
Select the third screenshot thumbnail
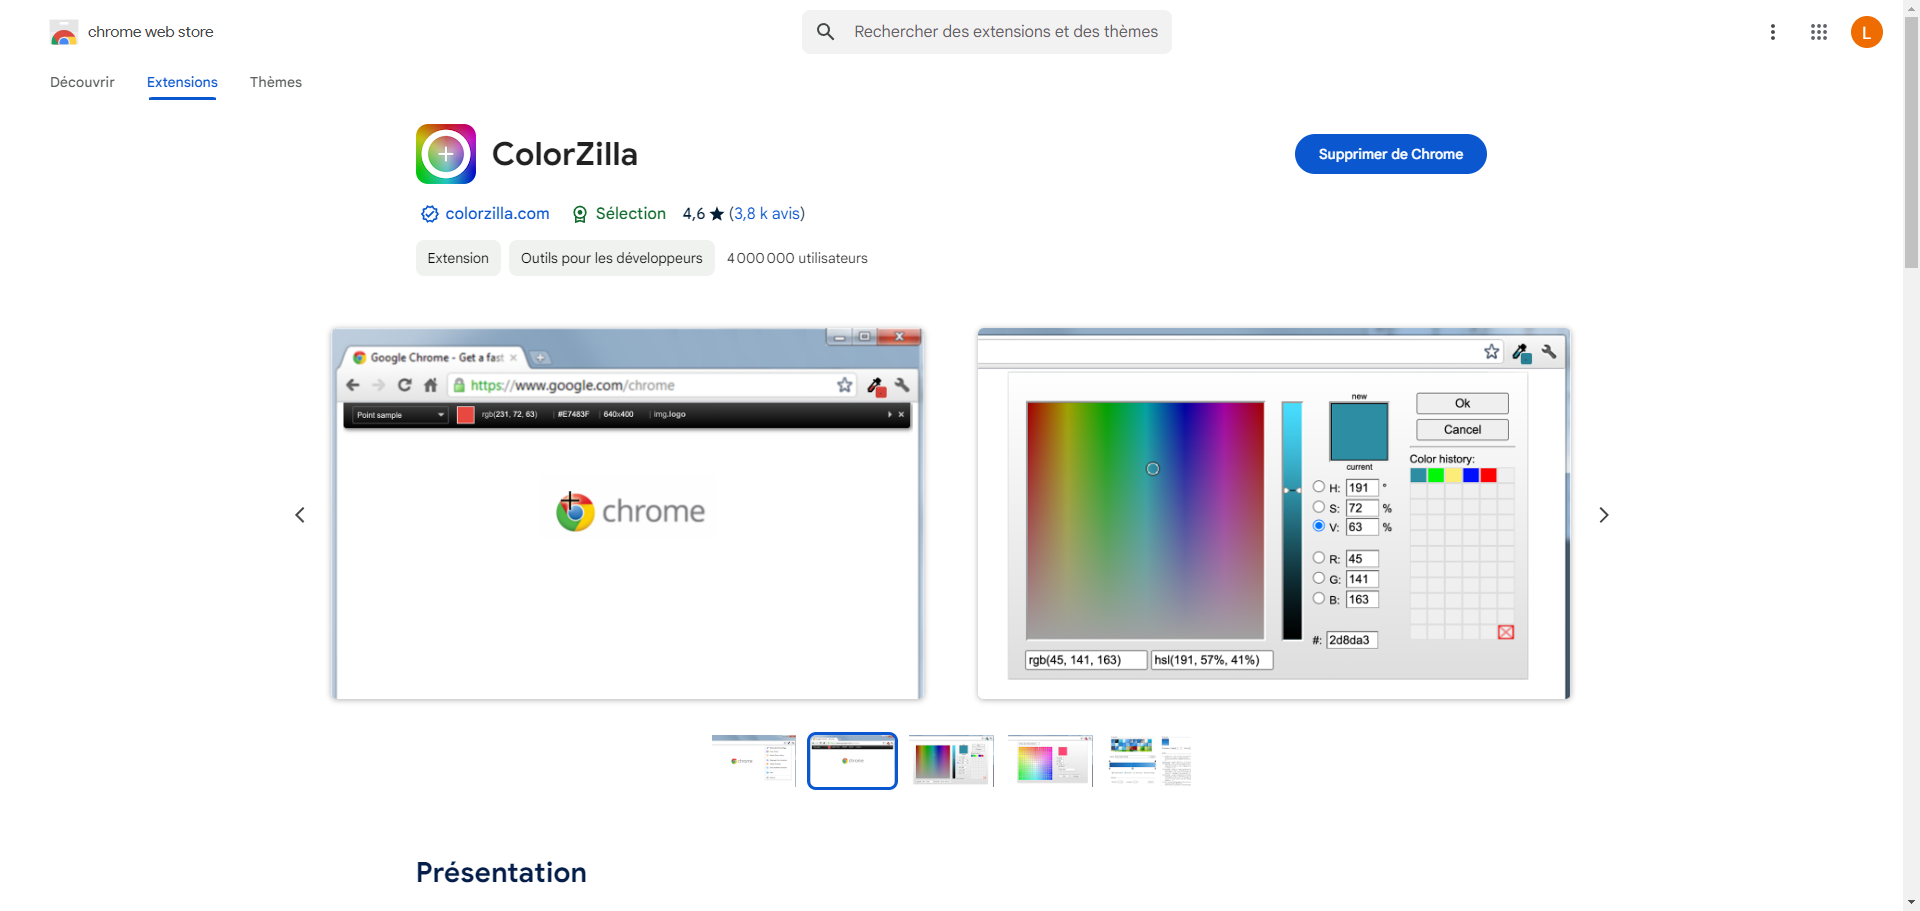(x=951, y=761)
